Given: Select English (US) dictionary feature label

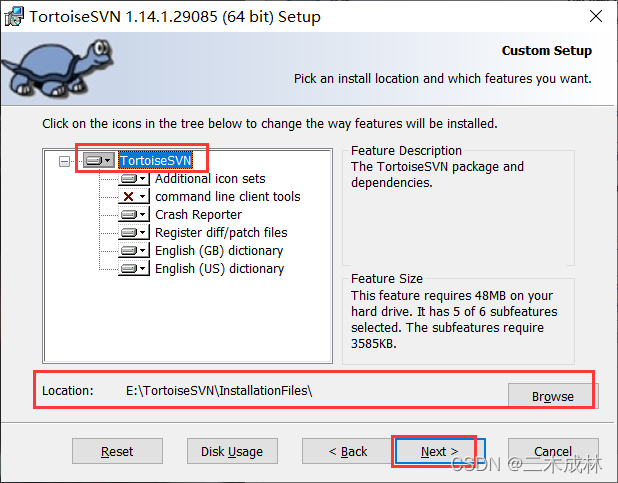Looking at the screenshot, I should pyautogui.click(x=220, y=269).
